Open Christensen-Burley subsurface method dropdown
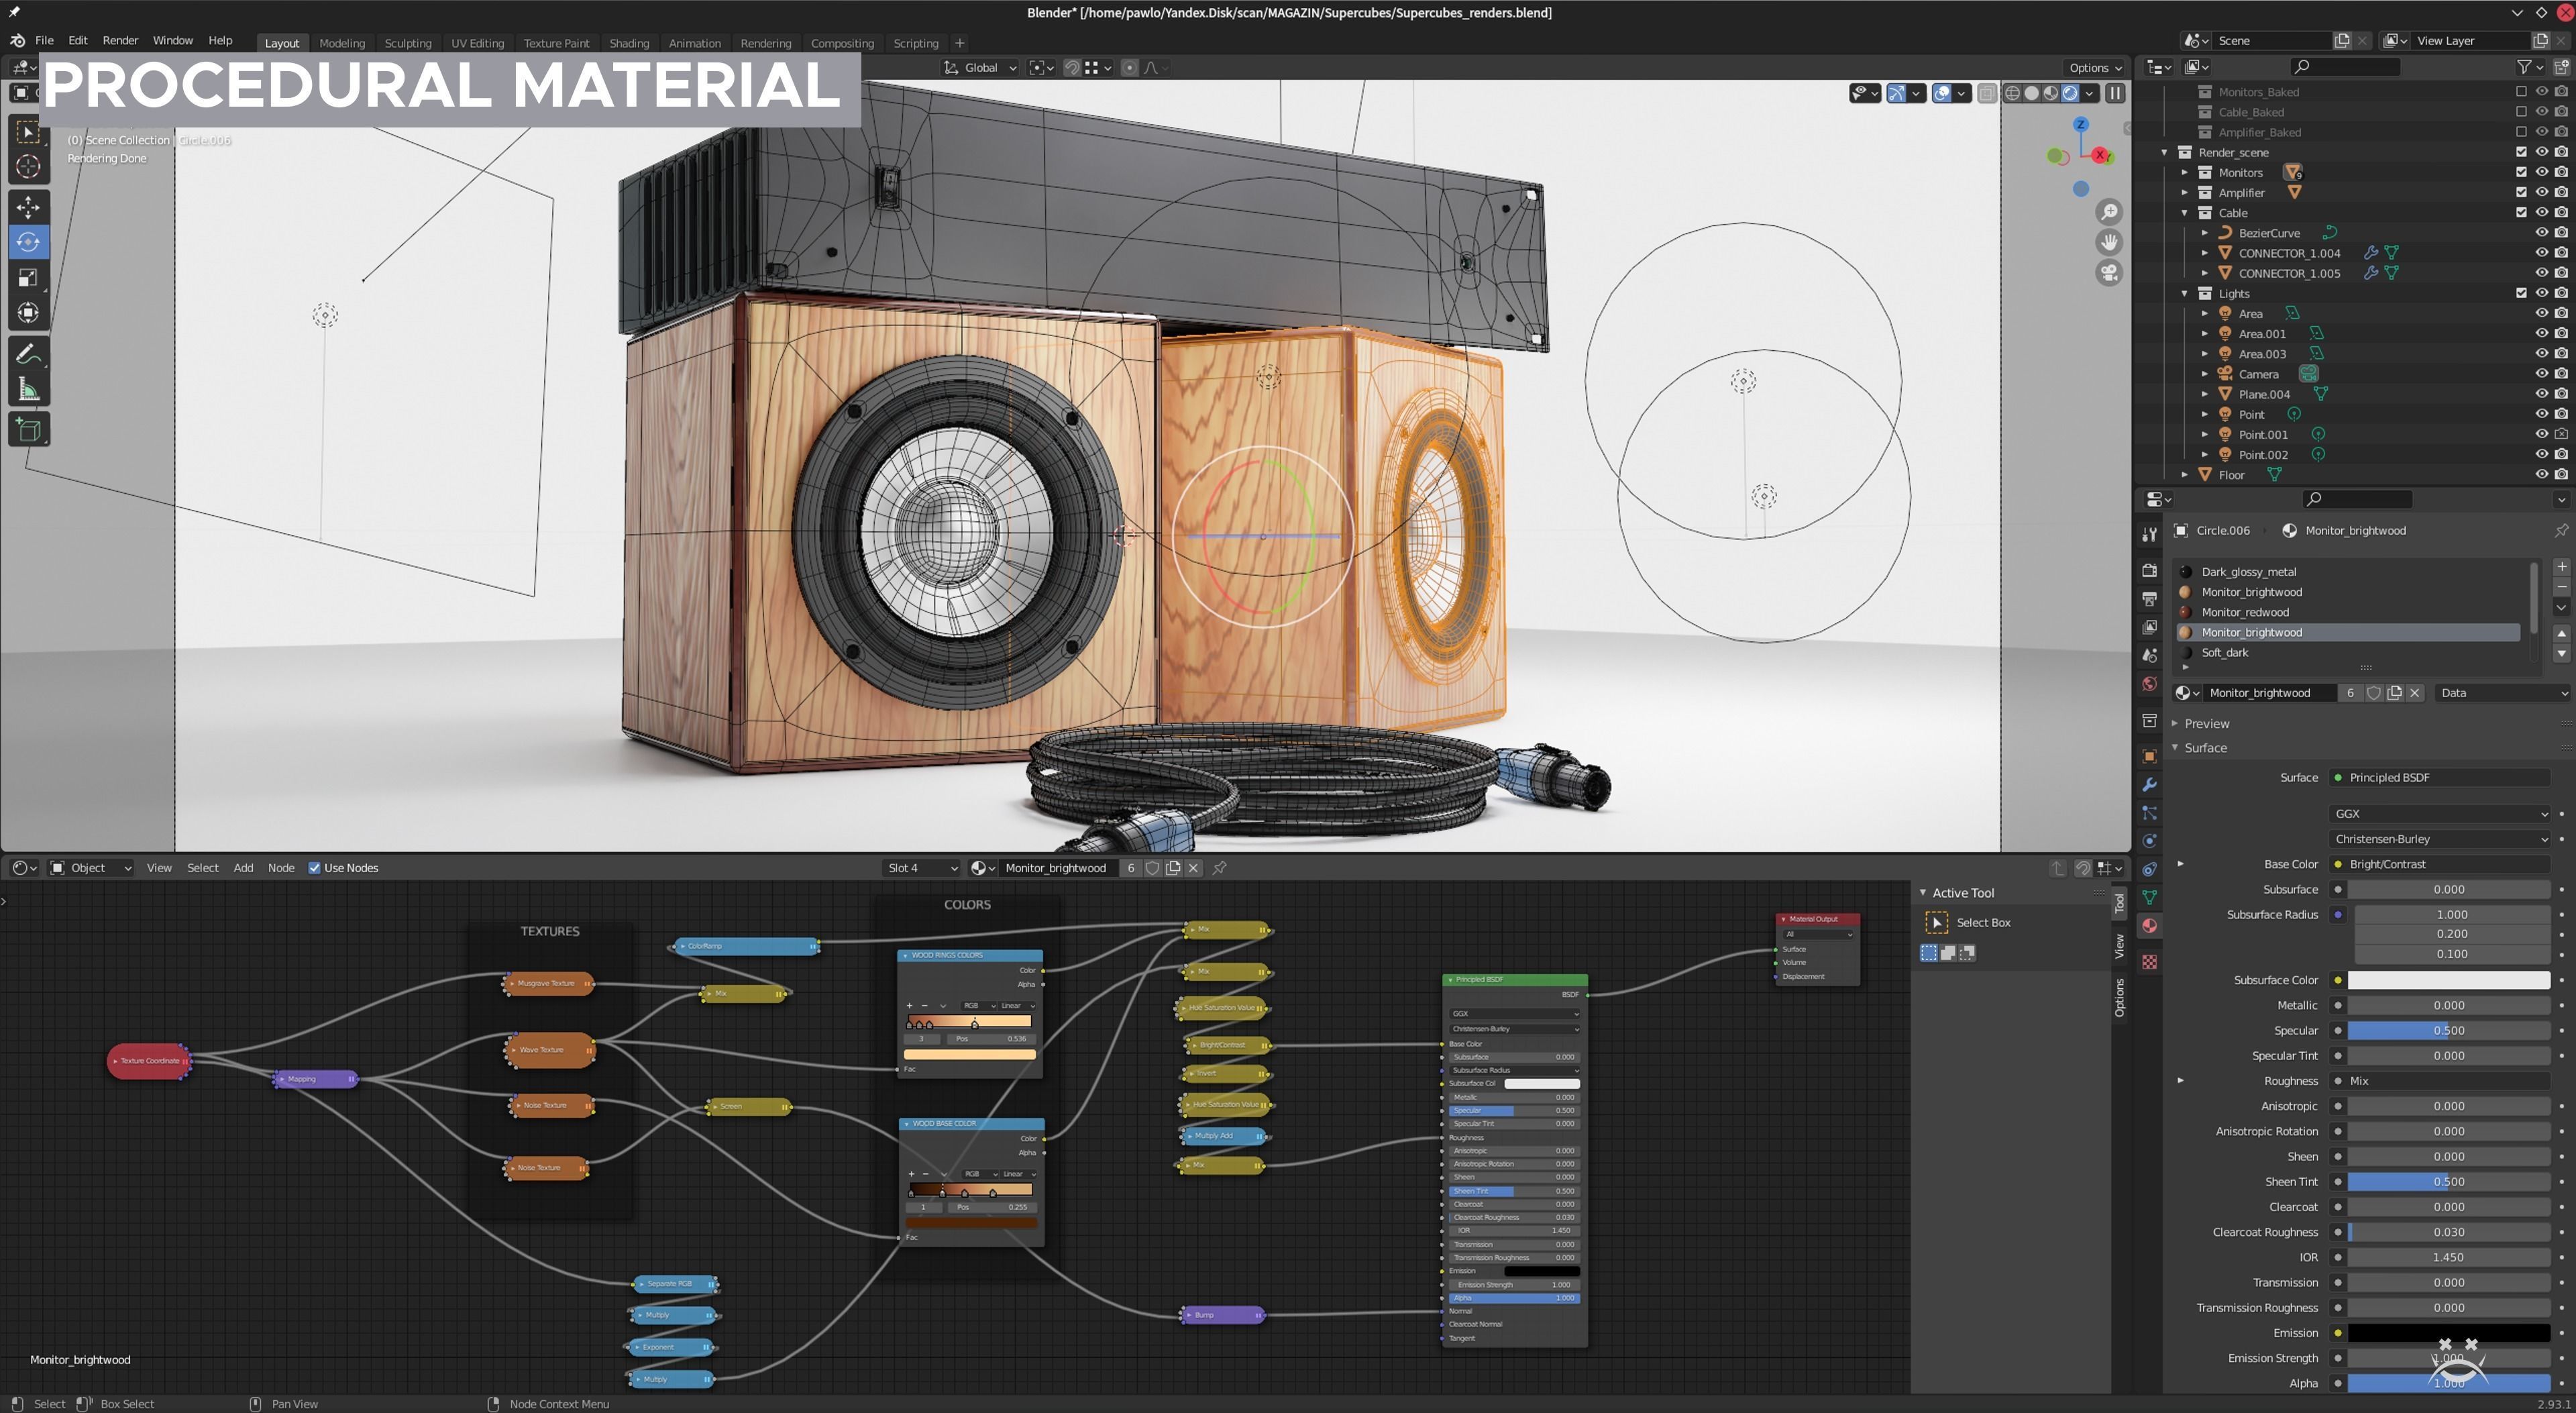The width and height of the screenshot is (2576, 1413). [x=2440, y=838]
